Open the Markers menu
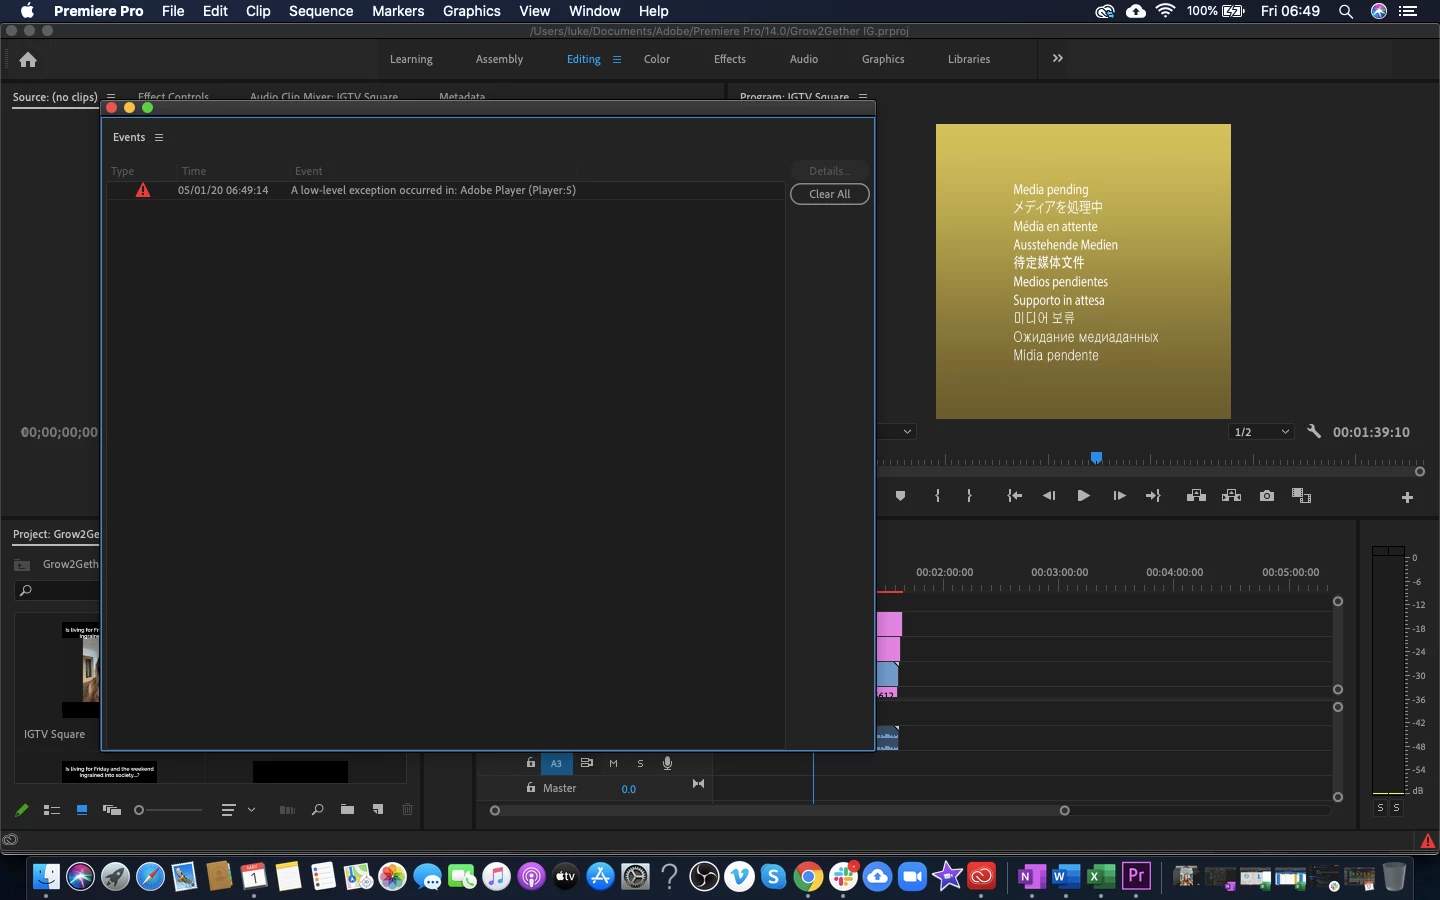1440x900 pixels. pyautogui.click(x=398, y=11)
